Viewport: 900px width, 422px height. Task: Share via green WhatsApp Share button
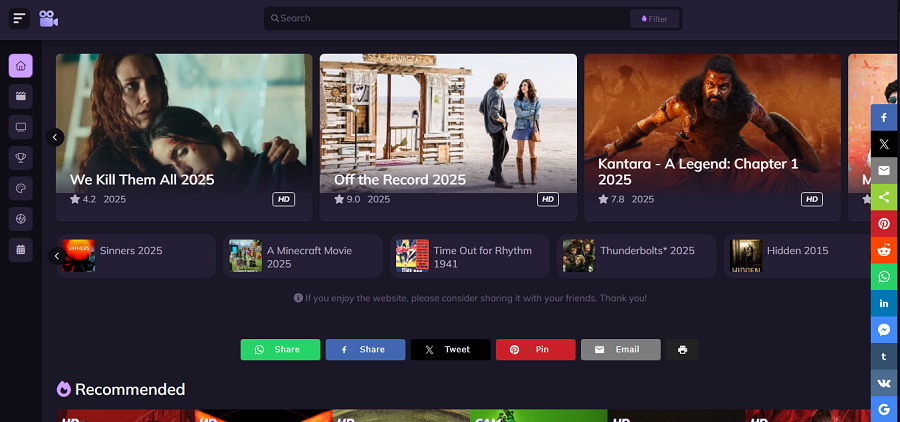[280, 350]
